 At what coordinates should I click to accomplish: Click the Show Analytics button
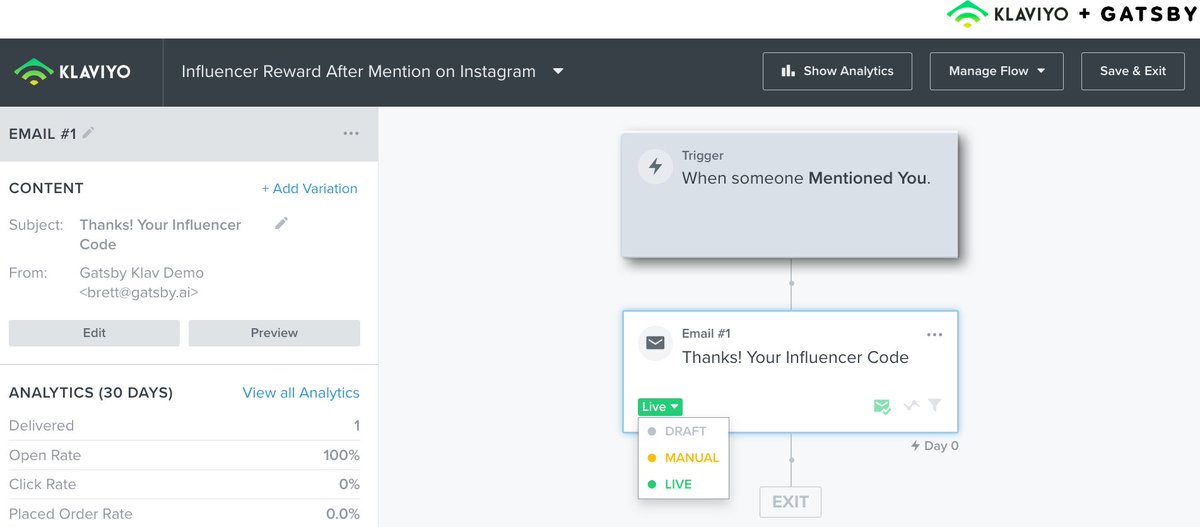837,71
